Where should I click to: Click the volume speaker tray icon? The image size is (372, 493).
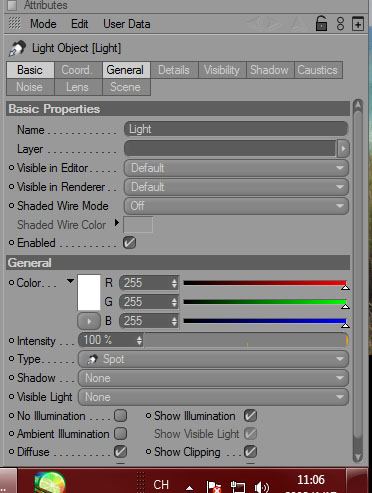tap(262, 487)
